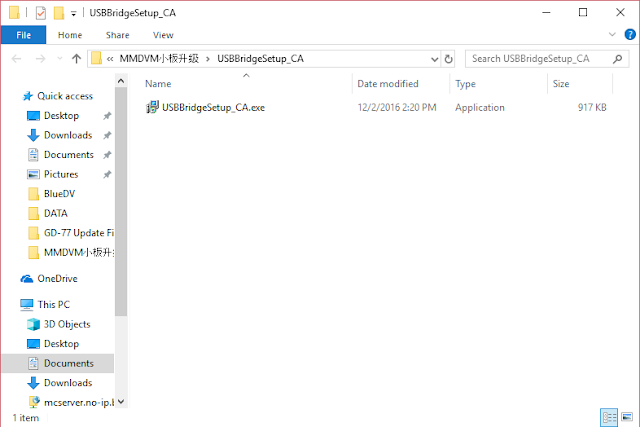The image size is (640, 427).
Task: Expand the address bar history dropdown
Action: click(434, 59)
